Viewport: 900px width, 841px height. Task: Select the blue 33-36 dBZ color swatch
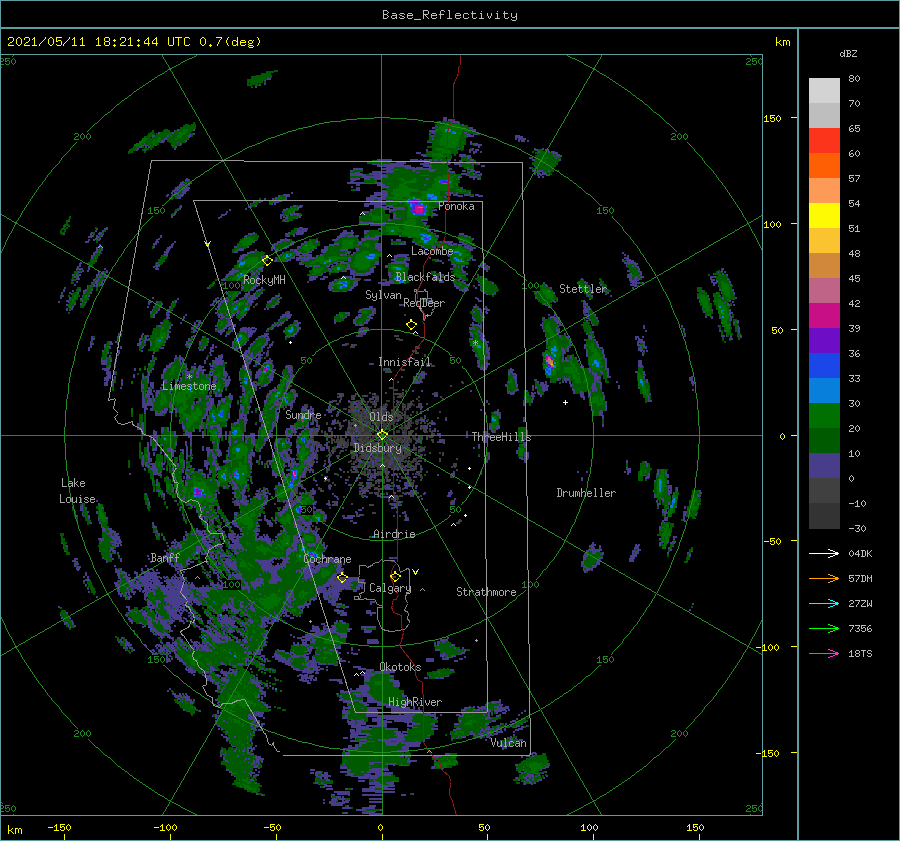tap(824, 366)
